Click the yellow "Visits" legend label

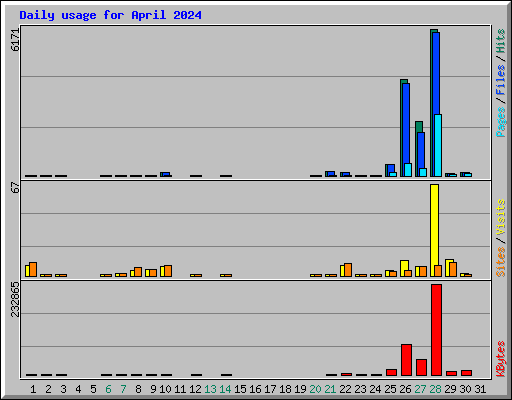501,217
